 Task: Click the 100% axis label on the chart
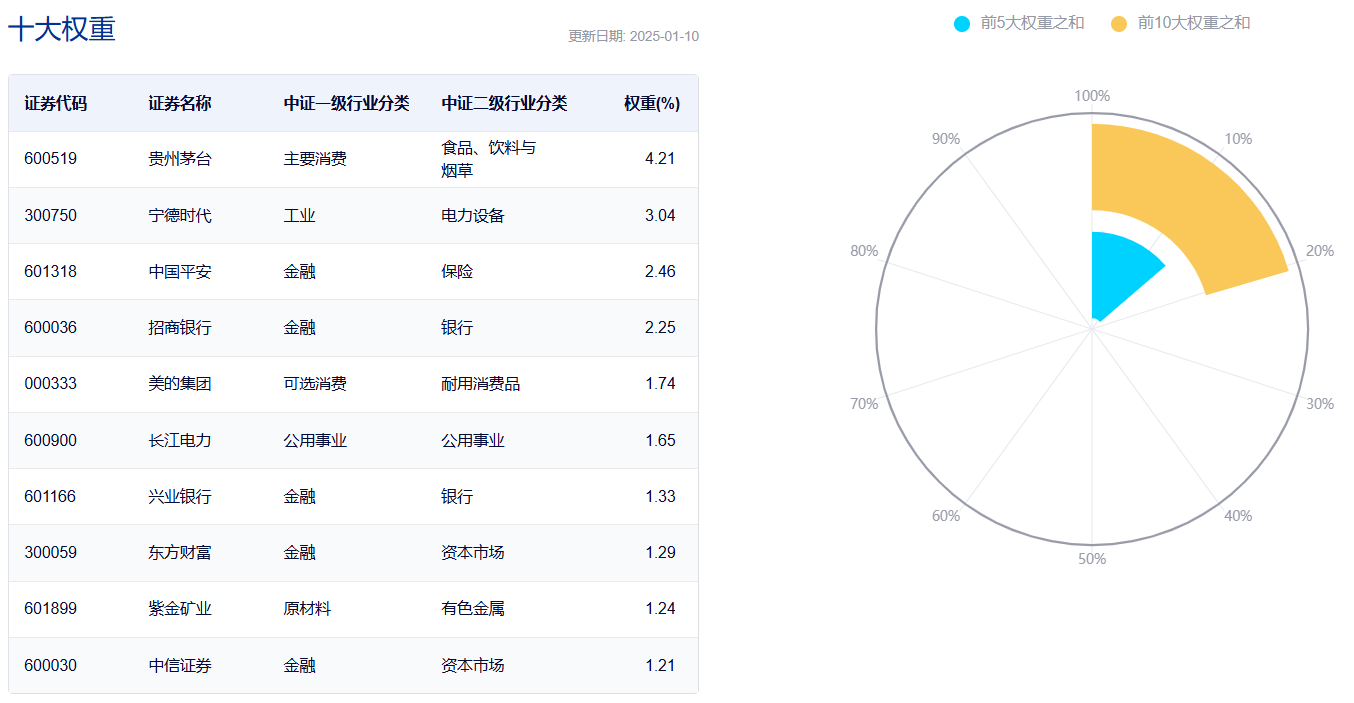coord(1093,96)
